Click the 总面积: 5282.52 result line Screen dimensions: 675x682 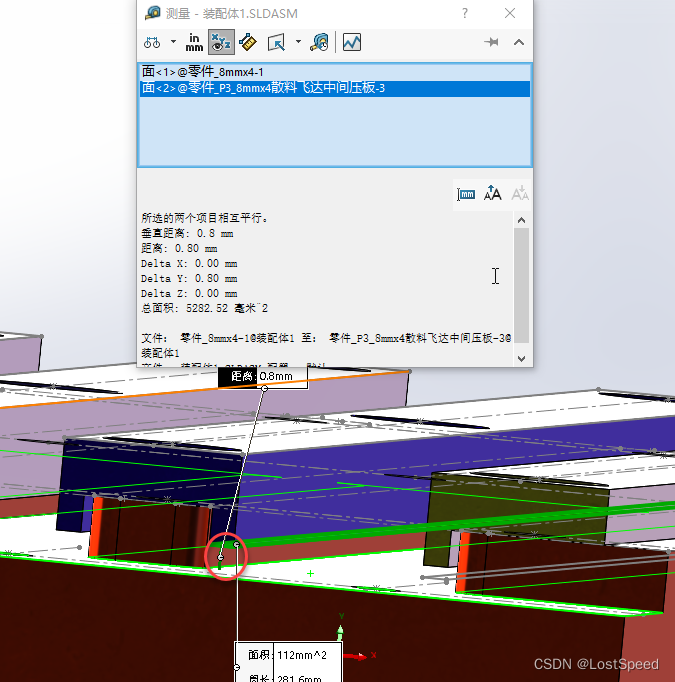204,308
